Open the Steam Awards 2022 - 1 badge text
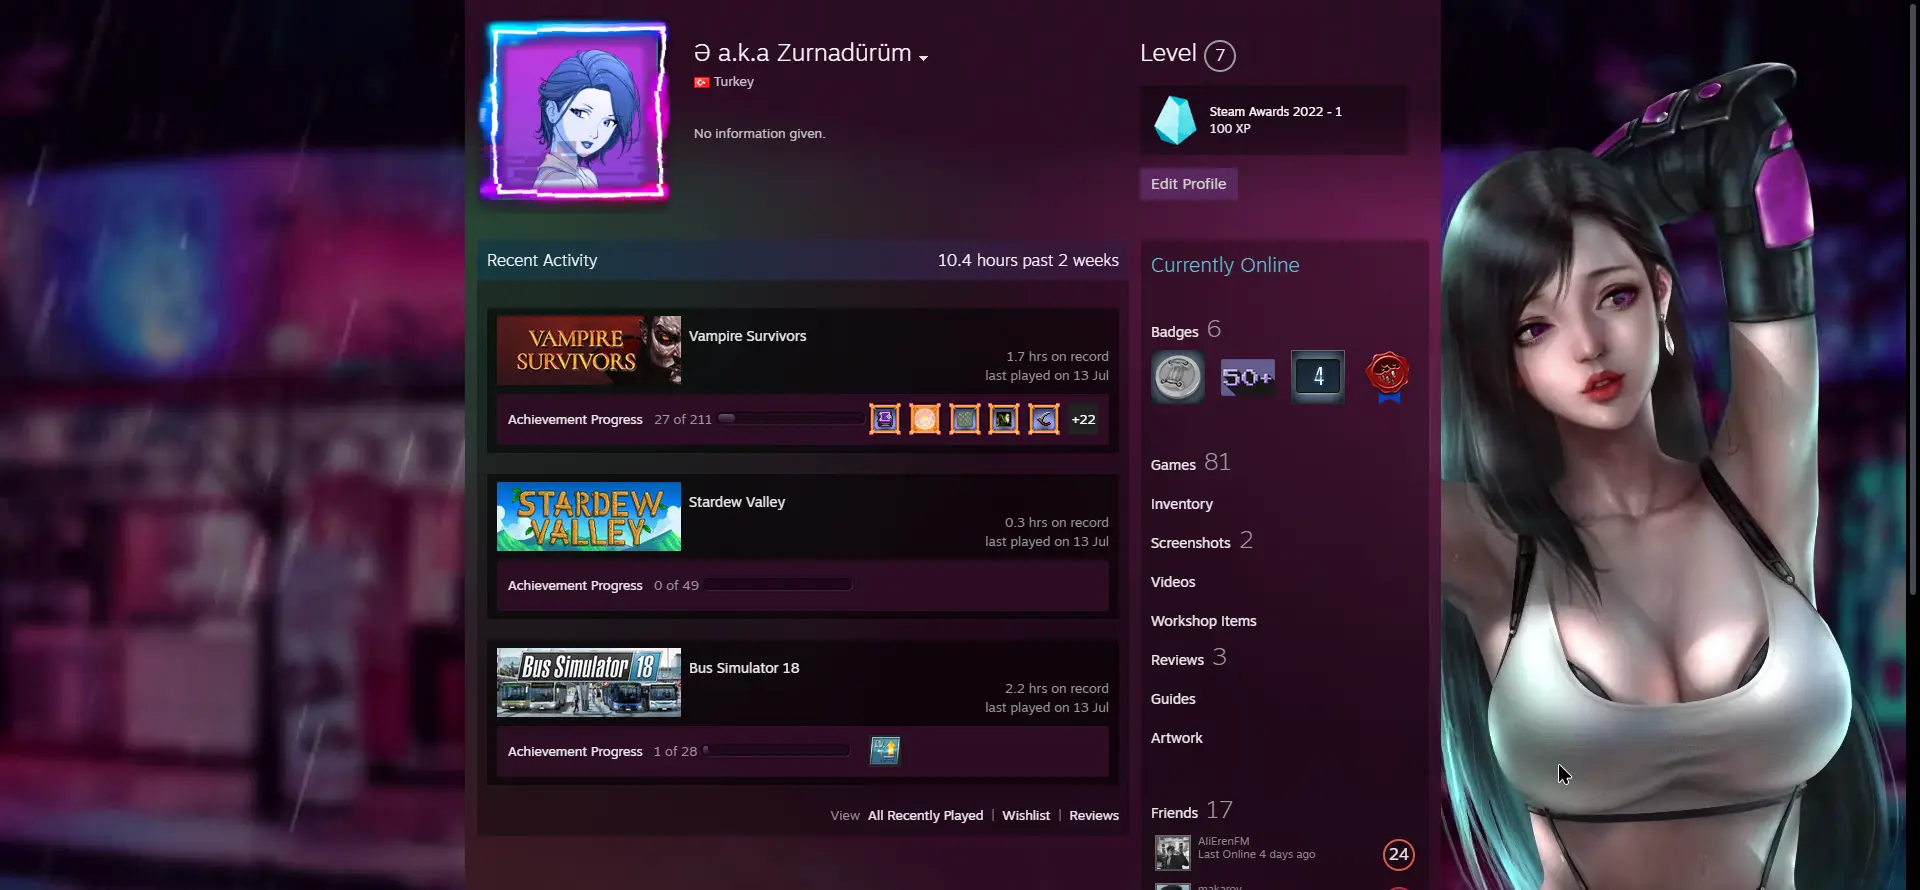This screenshot has height=890, width=1920. (x=1275, y=112)
